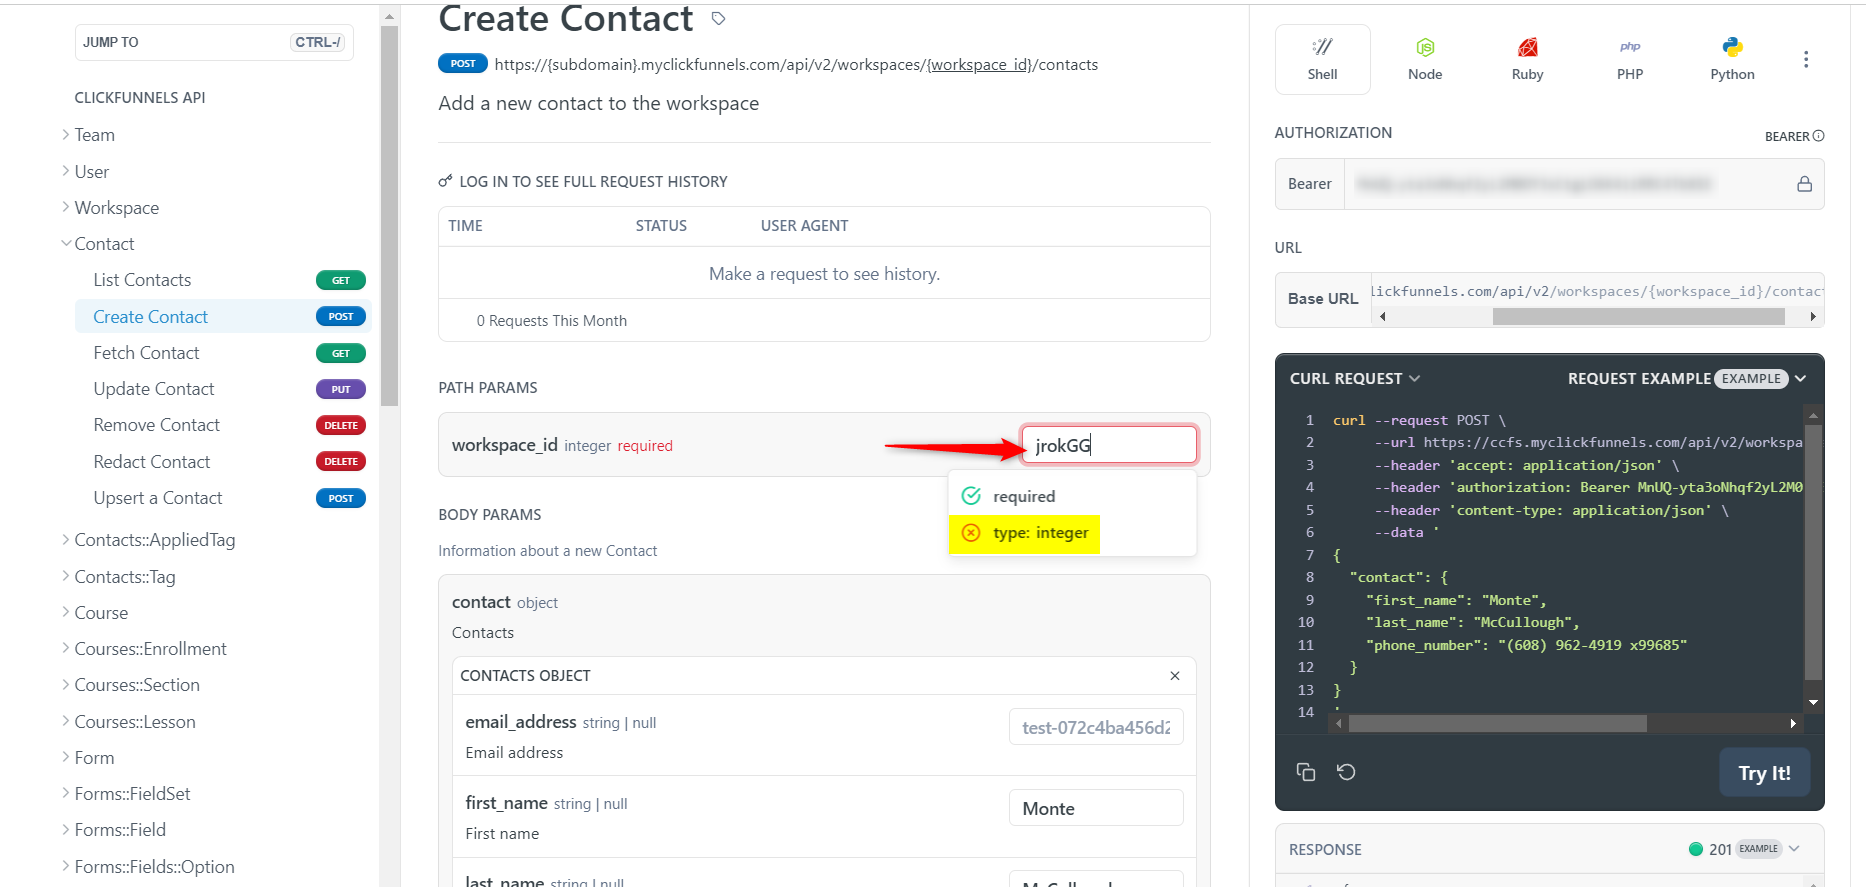Image resolution: width=1866 pixels, height=887 pixels.
Task: Open the Create Contact endpoint
Action: 223,317
